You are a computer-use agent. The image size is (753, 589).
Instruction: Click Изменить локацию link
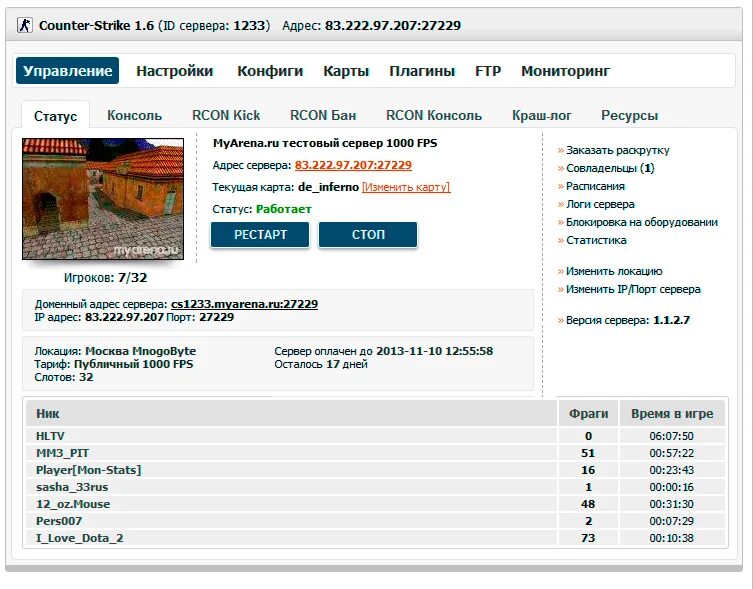pos(614,271)
